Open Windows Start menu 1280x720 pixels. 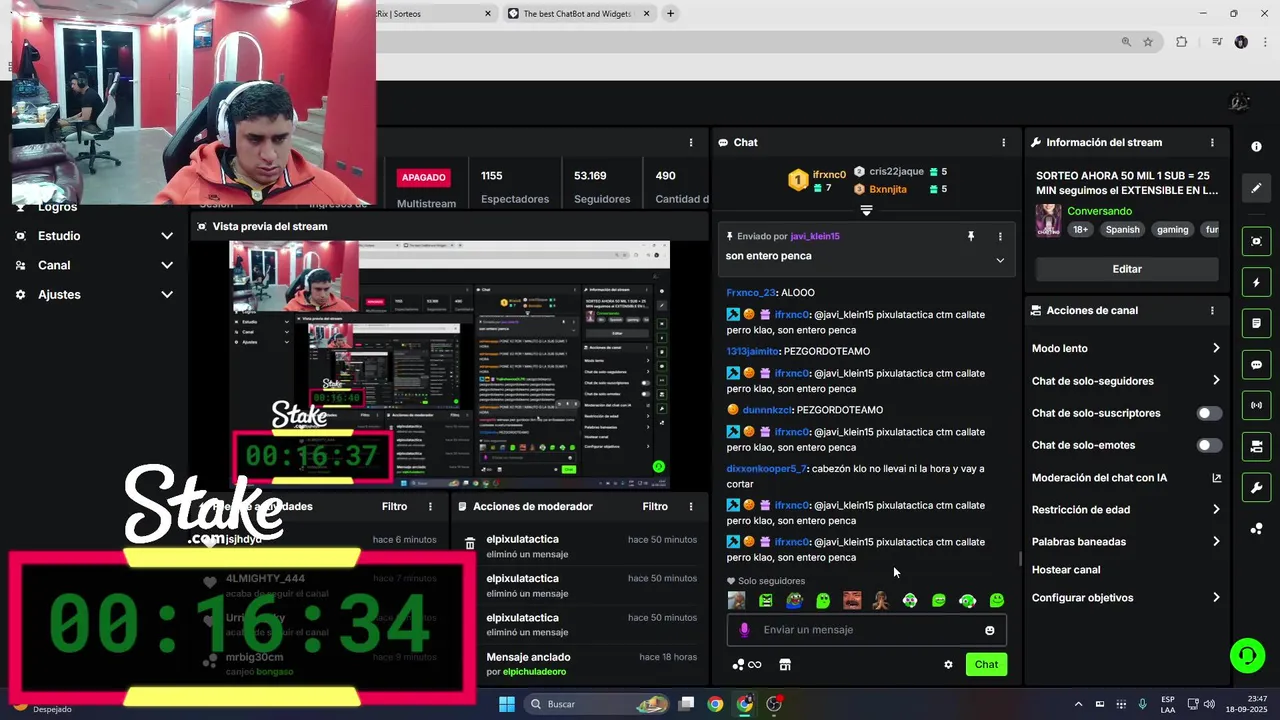507,704
